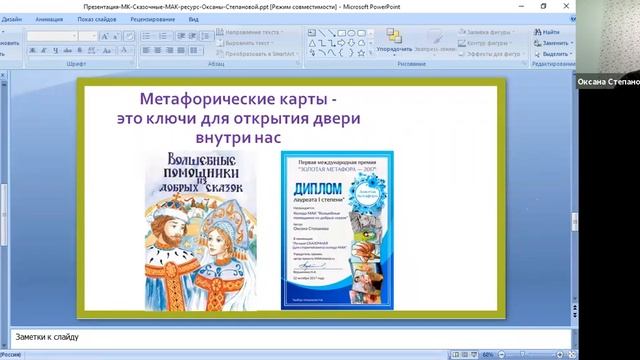Viewport: 640px width, 360px height.
Task: Open the Рецензирование ribbon tab
Action: [152, 19]
